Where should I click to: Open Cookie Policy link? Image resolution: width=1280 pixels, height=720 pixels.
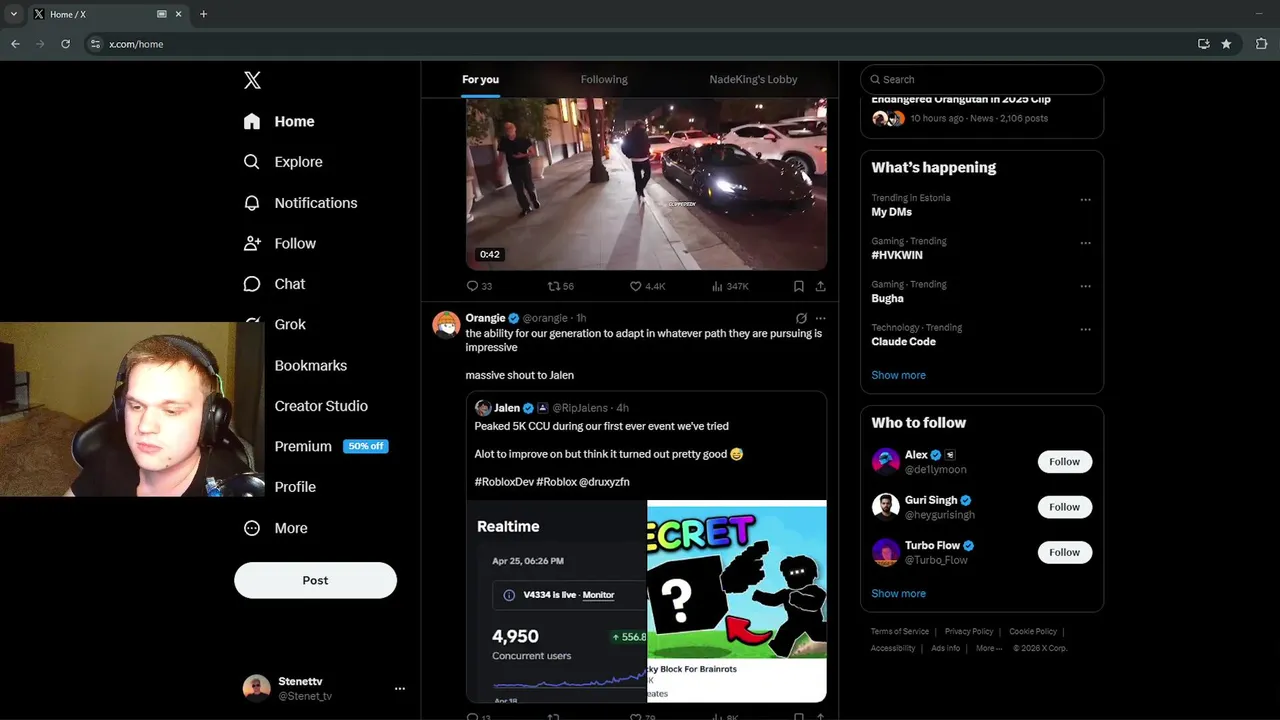point(1033,632)
